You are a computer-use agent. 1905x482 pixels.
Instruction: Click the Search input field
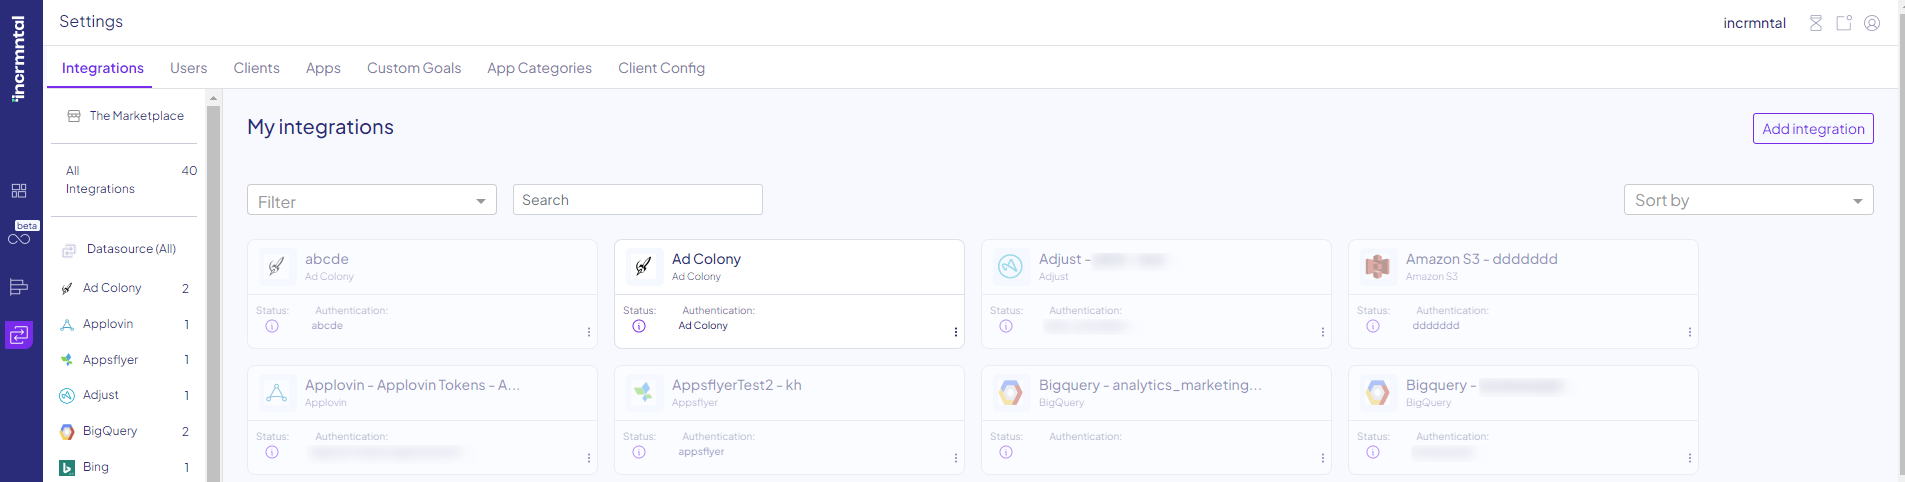point(637,200)
